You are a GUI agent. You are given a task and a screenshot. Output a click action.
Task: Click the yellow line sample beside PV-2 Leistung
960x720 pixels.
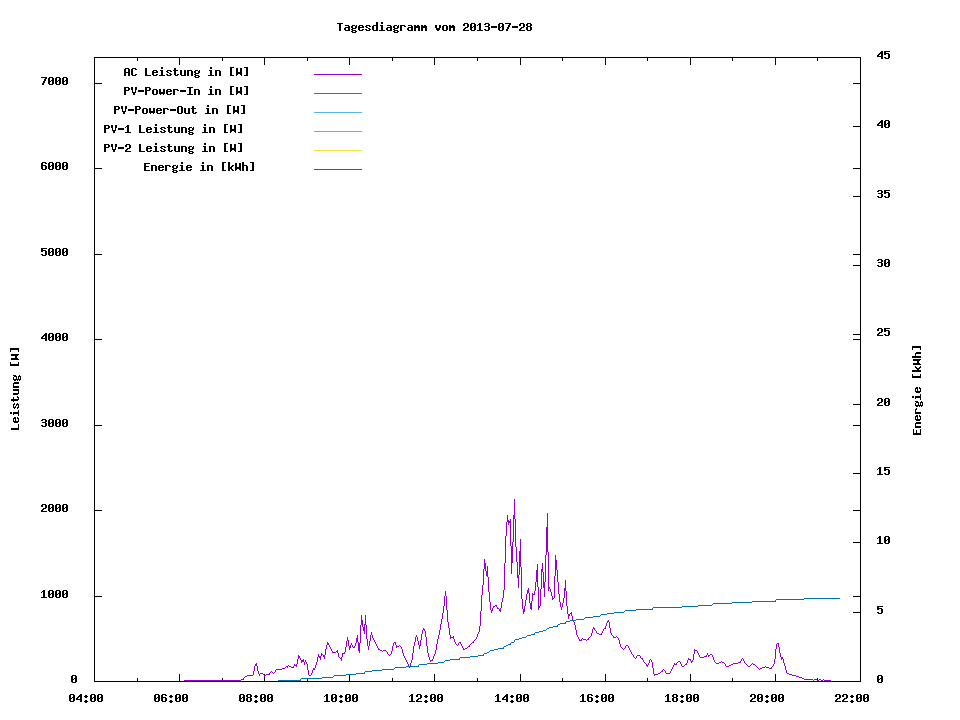[x=337, y=150]
